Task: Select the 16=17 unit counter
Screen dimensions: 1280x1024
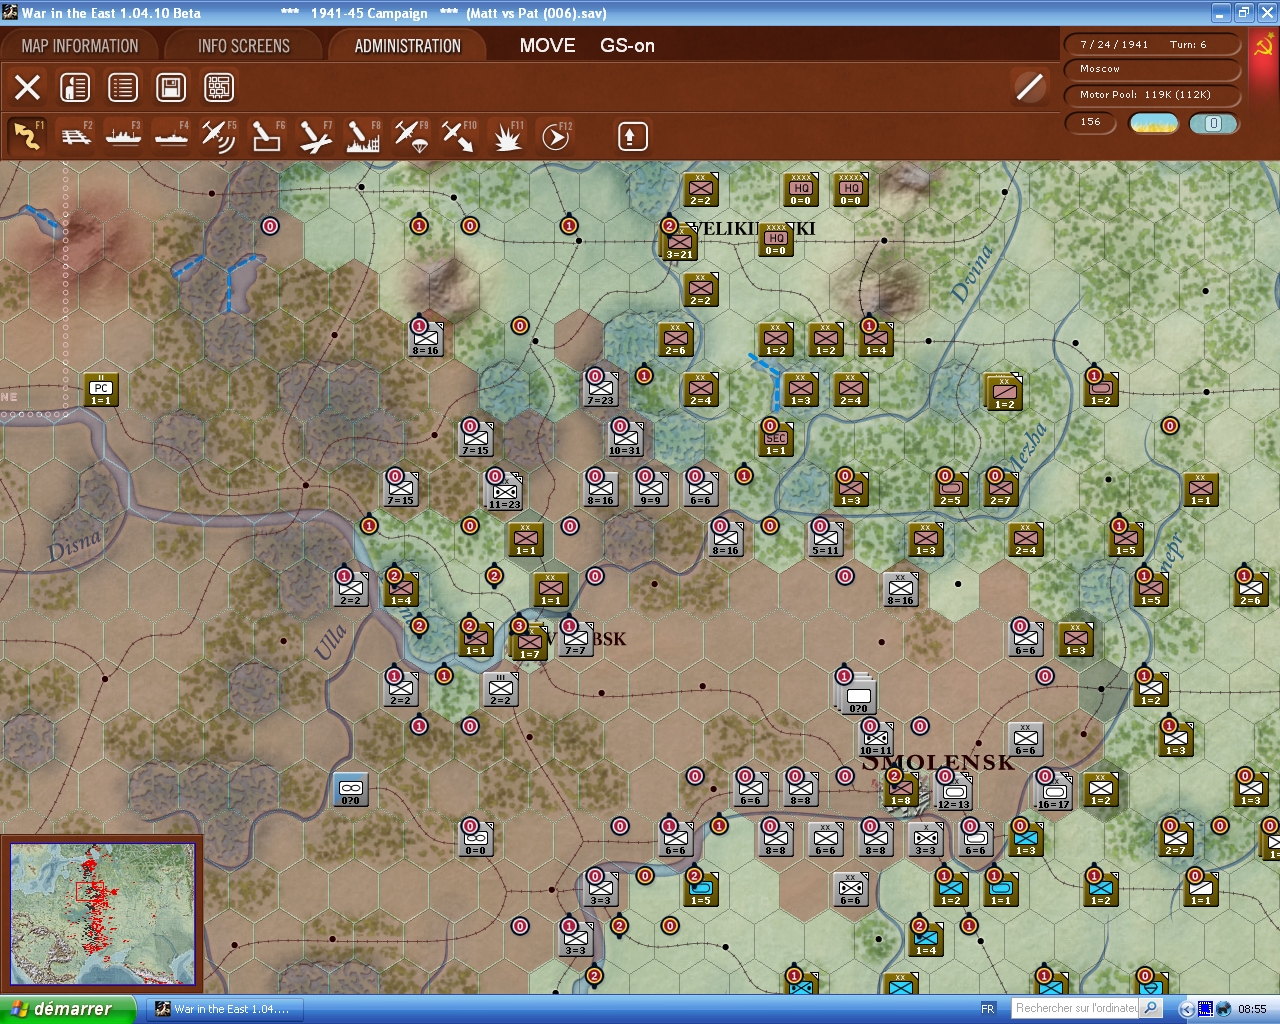Action: [x=1054, y=793]
